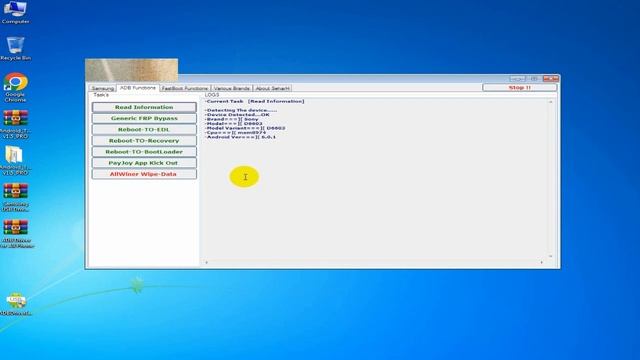Image resolution: width=640 pixels, height=360 pixels.
Task: Select the USB driver installer desktop icon
Action: [x=16, y=304]
